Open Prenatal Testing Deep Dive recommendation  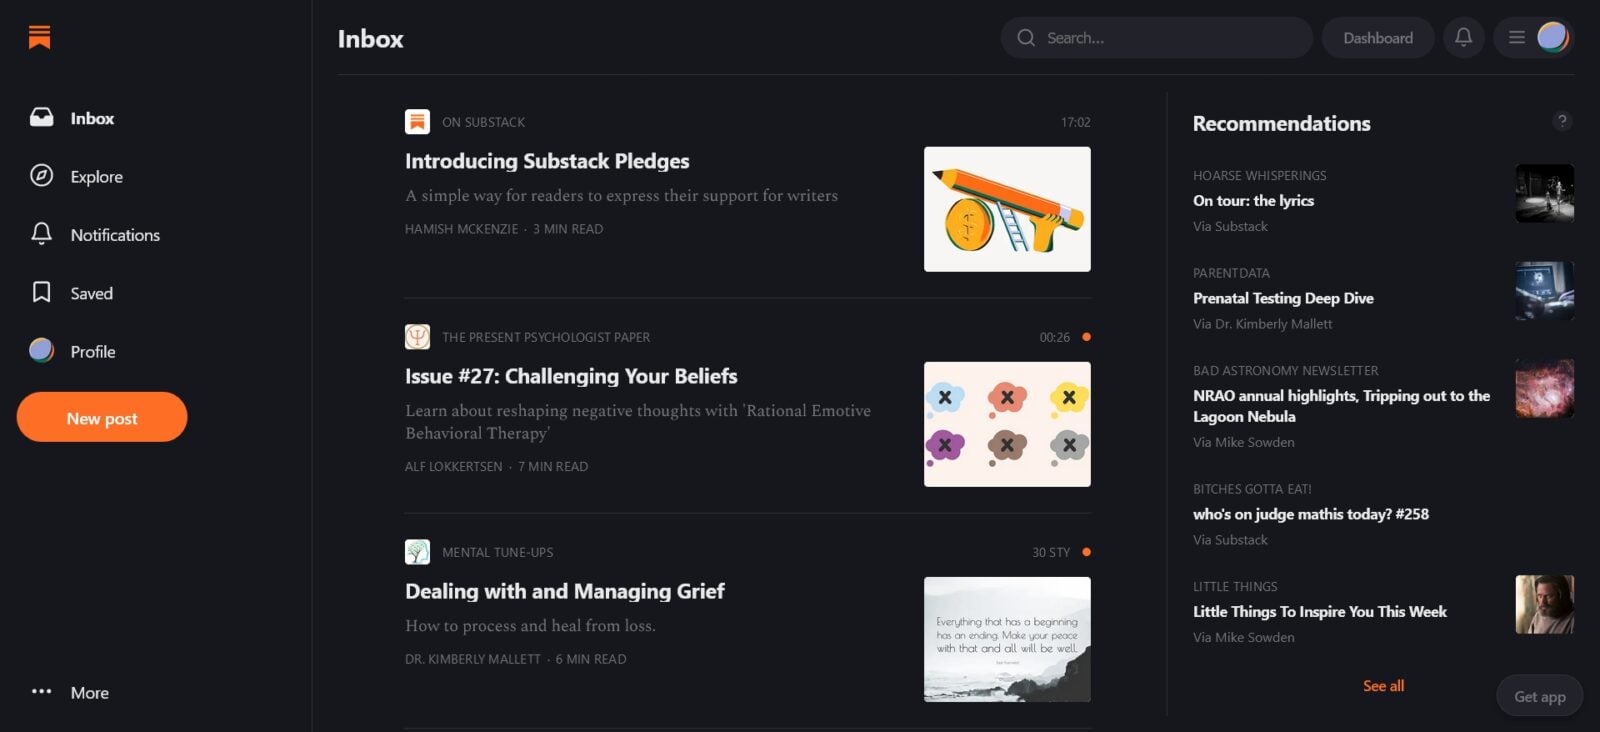[x=1283, y=298]
